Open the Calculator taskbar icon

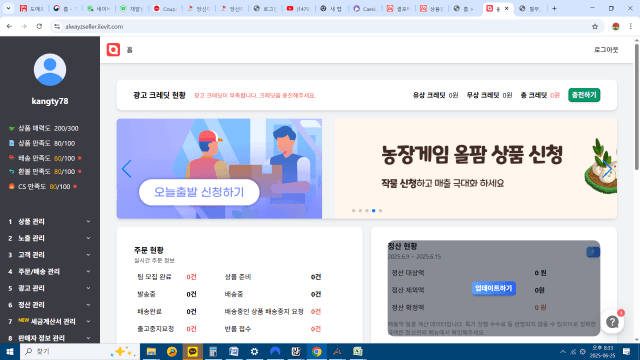(x=213, y=351)
